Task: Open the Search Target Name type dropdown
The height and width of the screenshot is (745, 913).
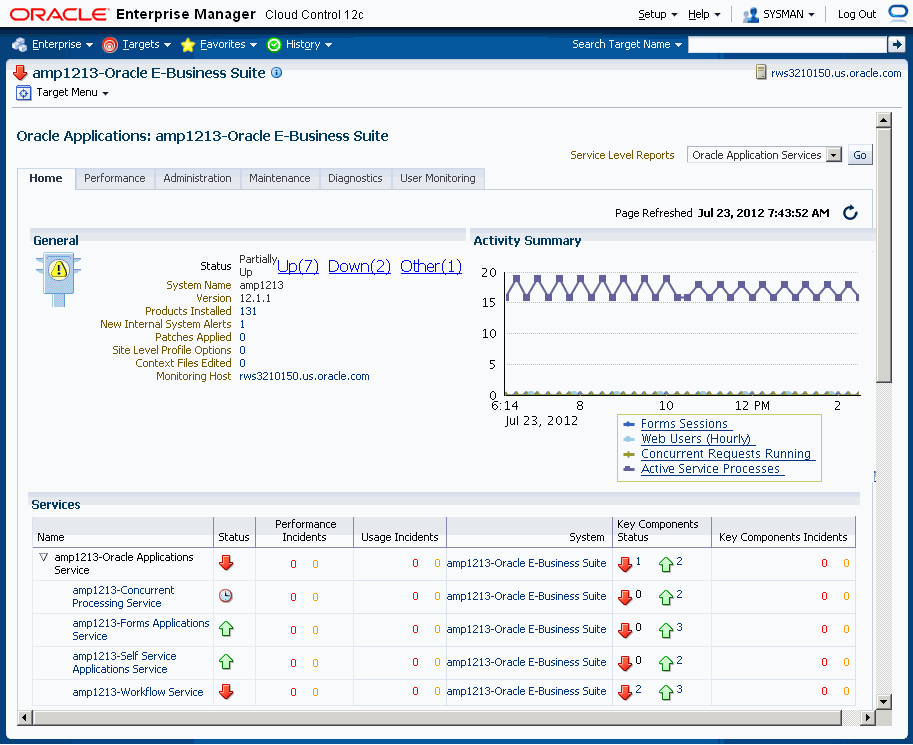Action: click(x=627, y=44)
